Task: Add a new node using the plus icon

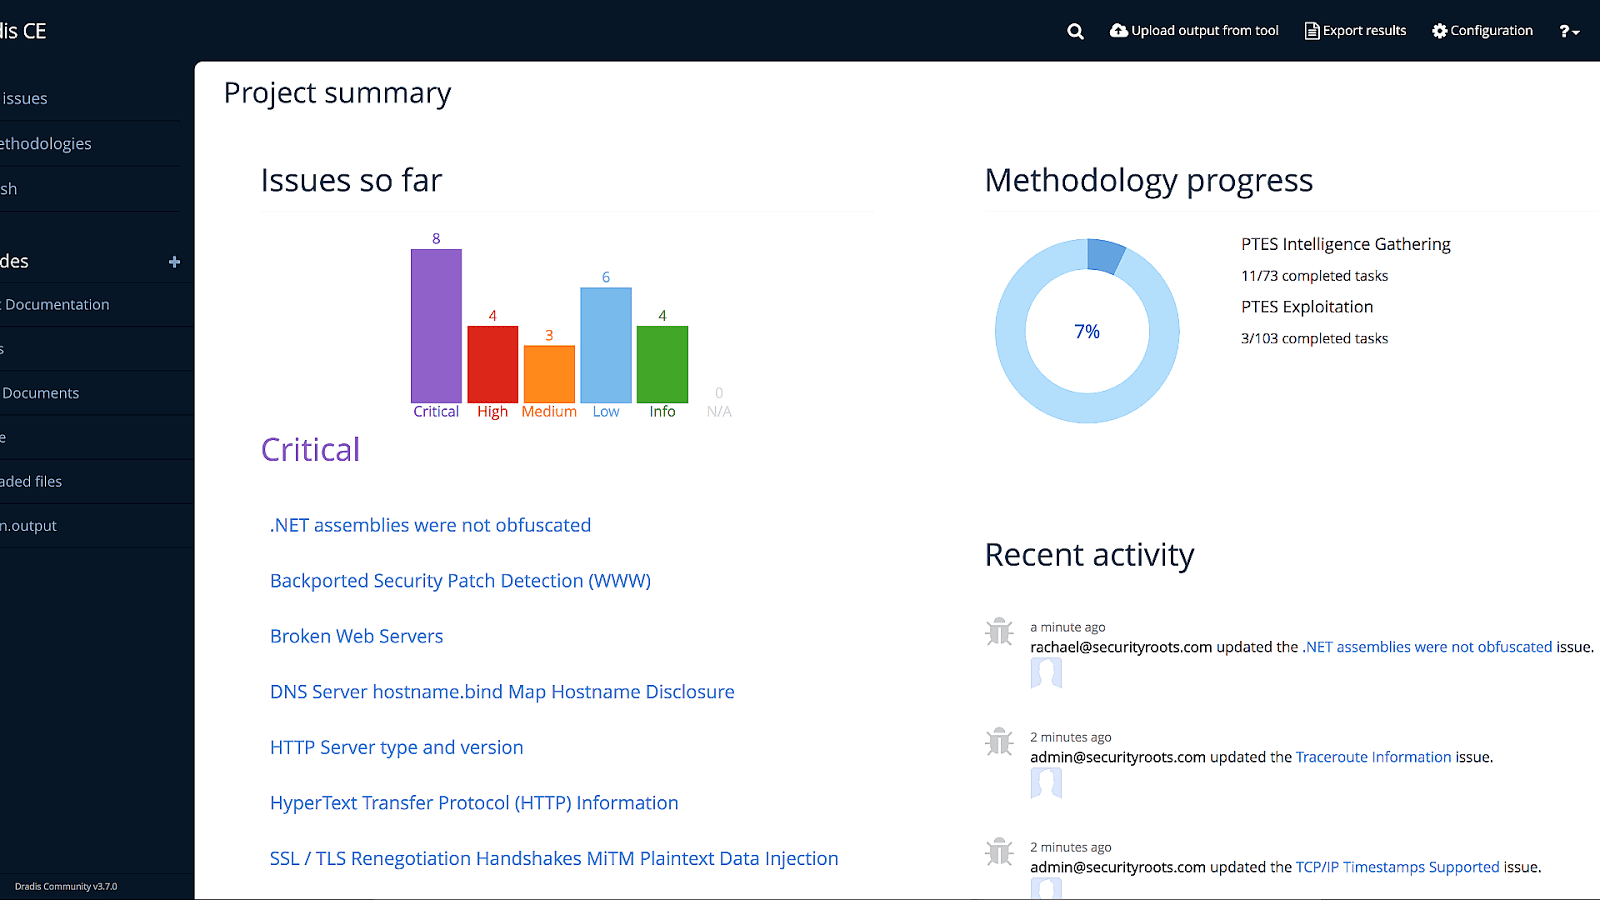Action: click(174, 262)
